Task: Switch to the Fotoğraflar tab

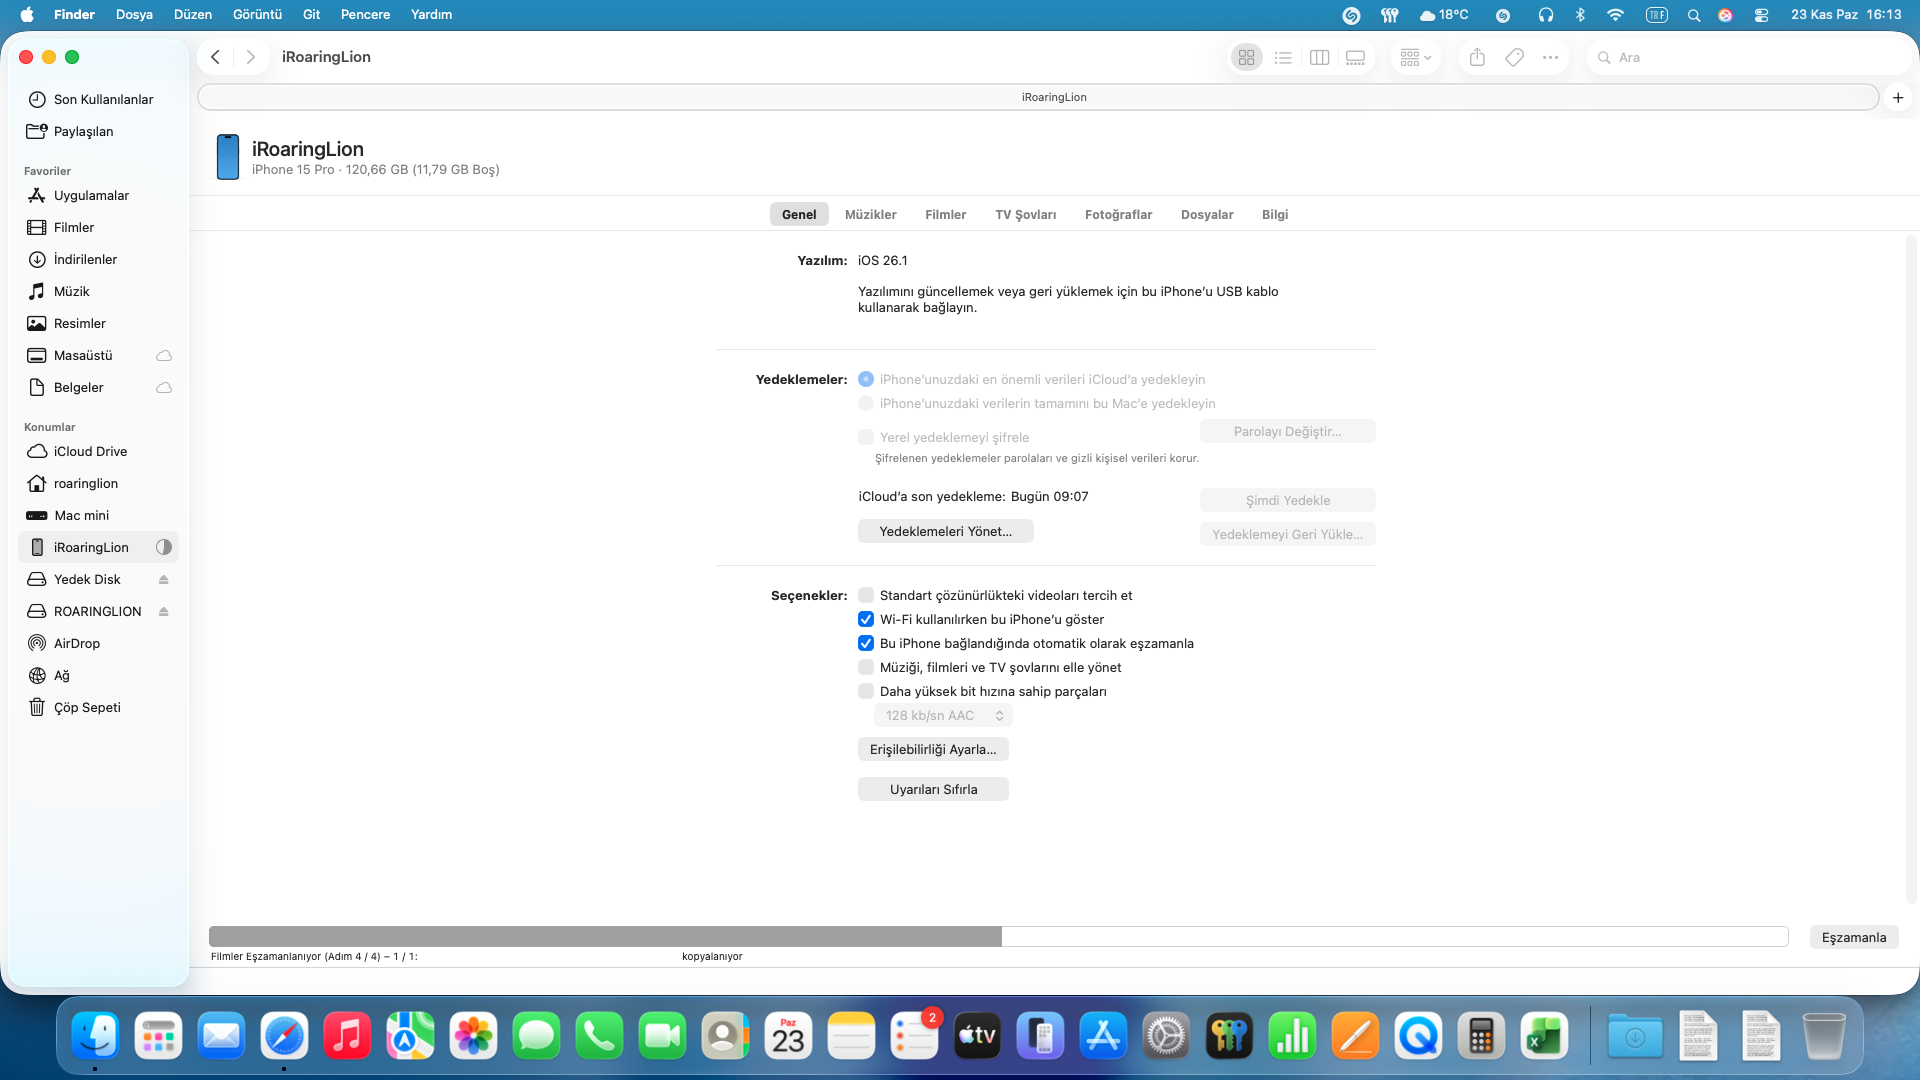Action: click(1118, 214)
